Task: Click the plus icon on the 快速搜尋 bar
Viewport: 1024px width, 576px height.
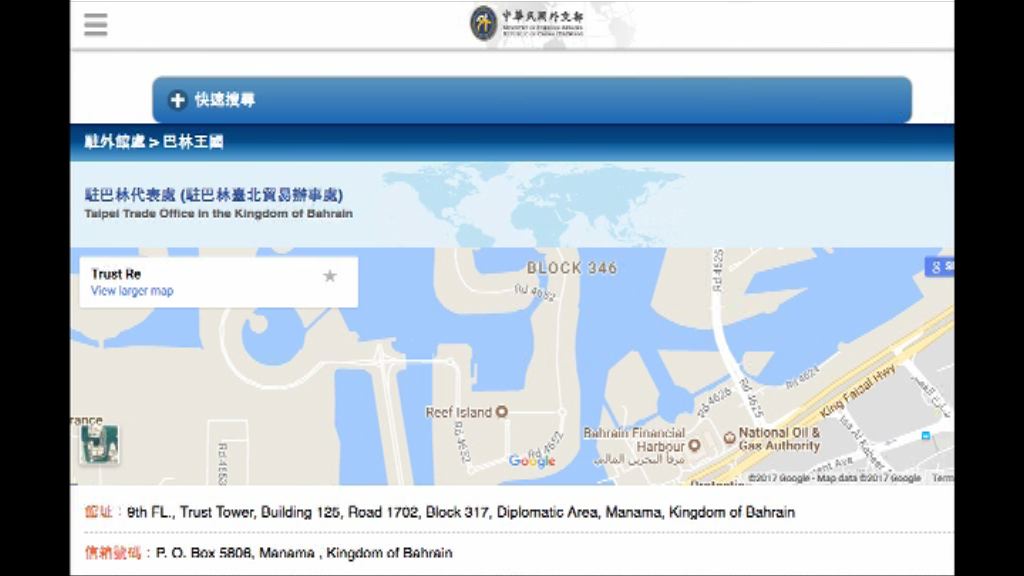Action: tap(176, 100)
